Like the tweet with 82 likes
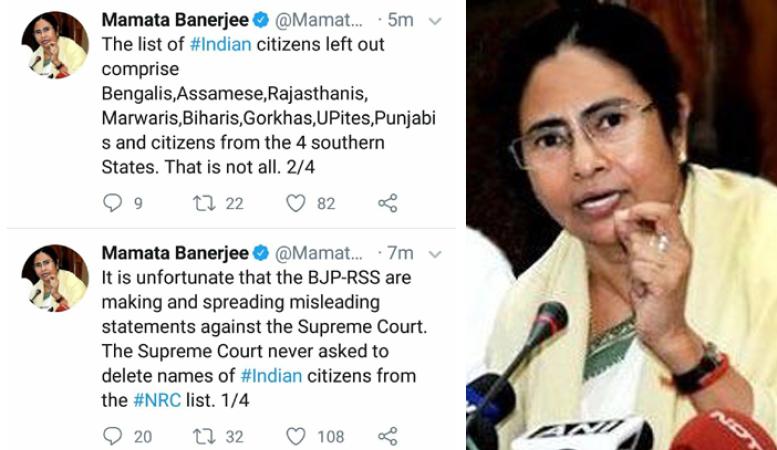This screenshot has width=777, height=450. click(x=296, y=203)
